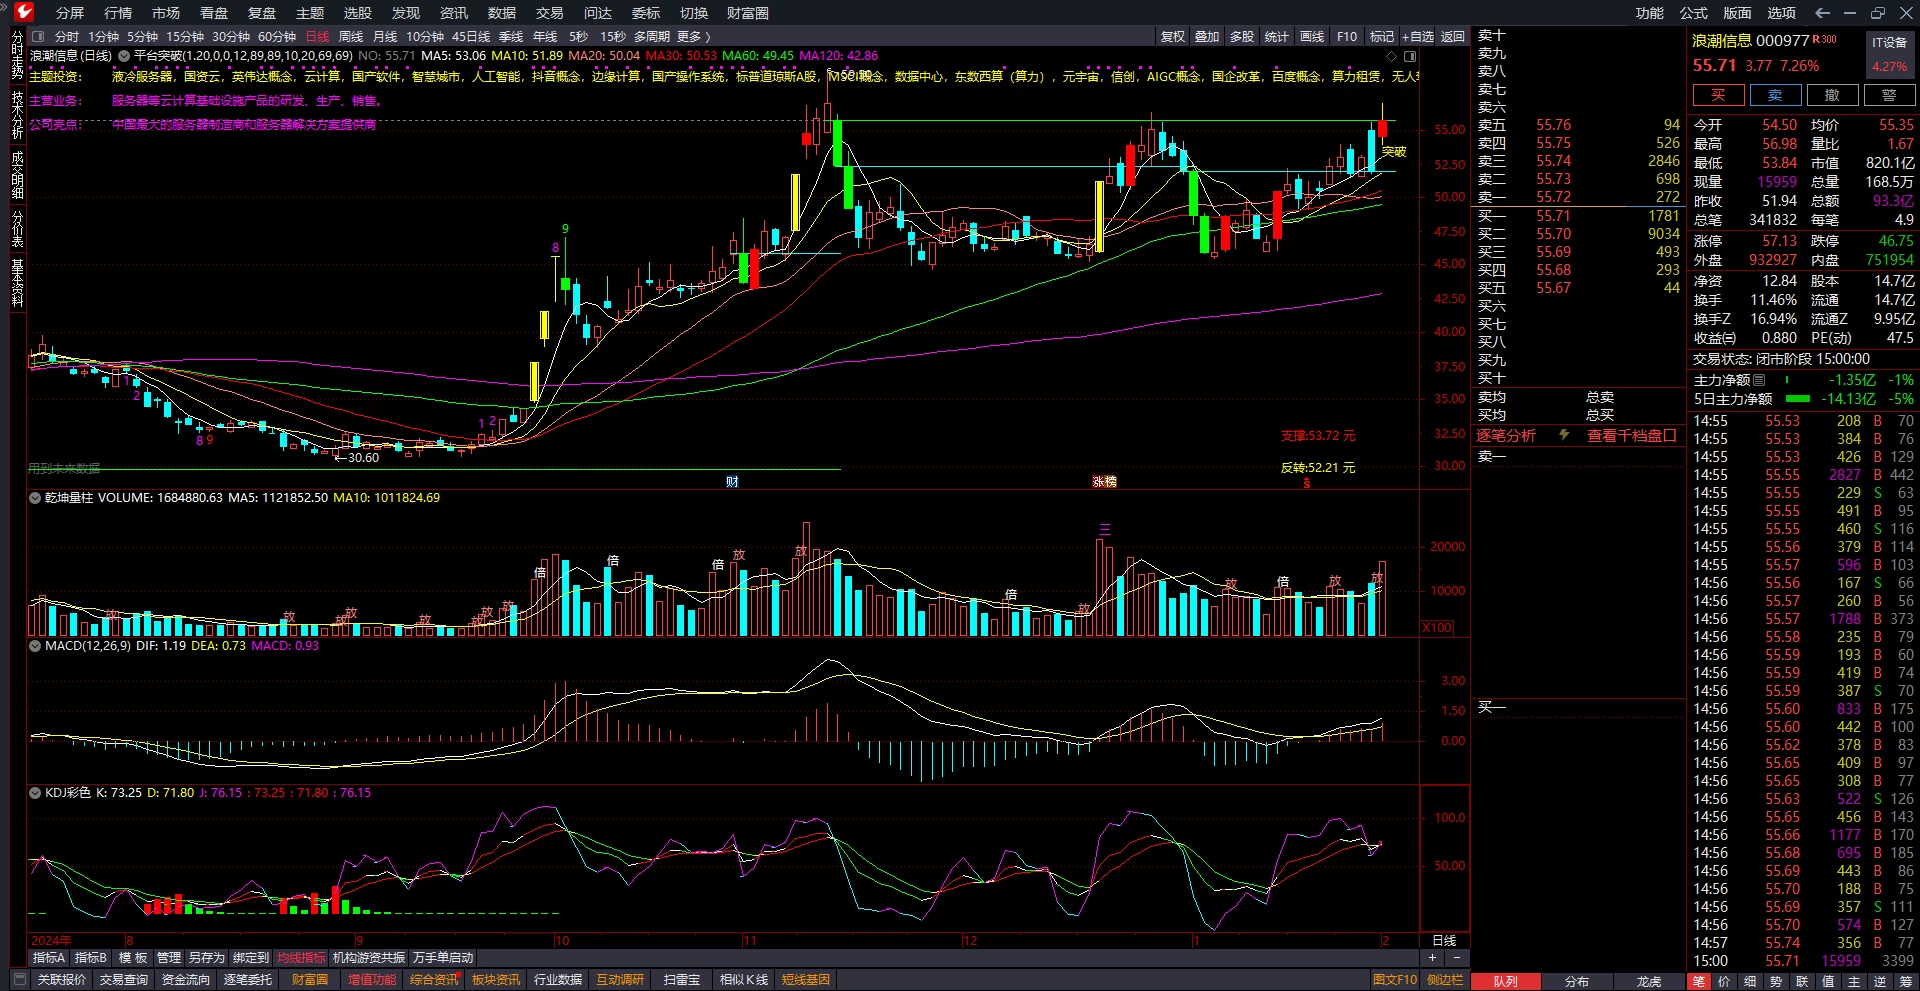Select the 龙虎 tab
The width and height of the screenshot is (1920, 991).
(1649, 981)
